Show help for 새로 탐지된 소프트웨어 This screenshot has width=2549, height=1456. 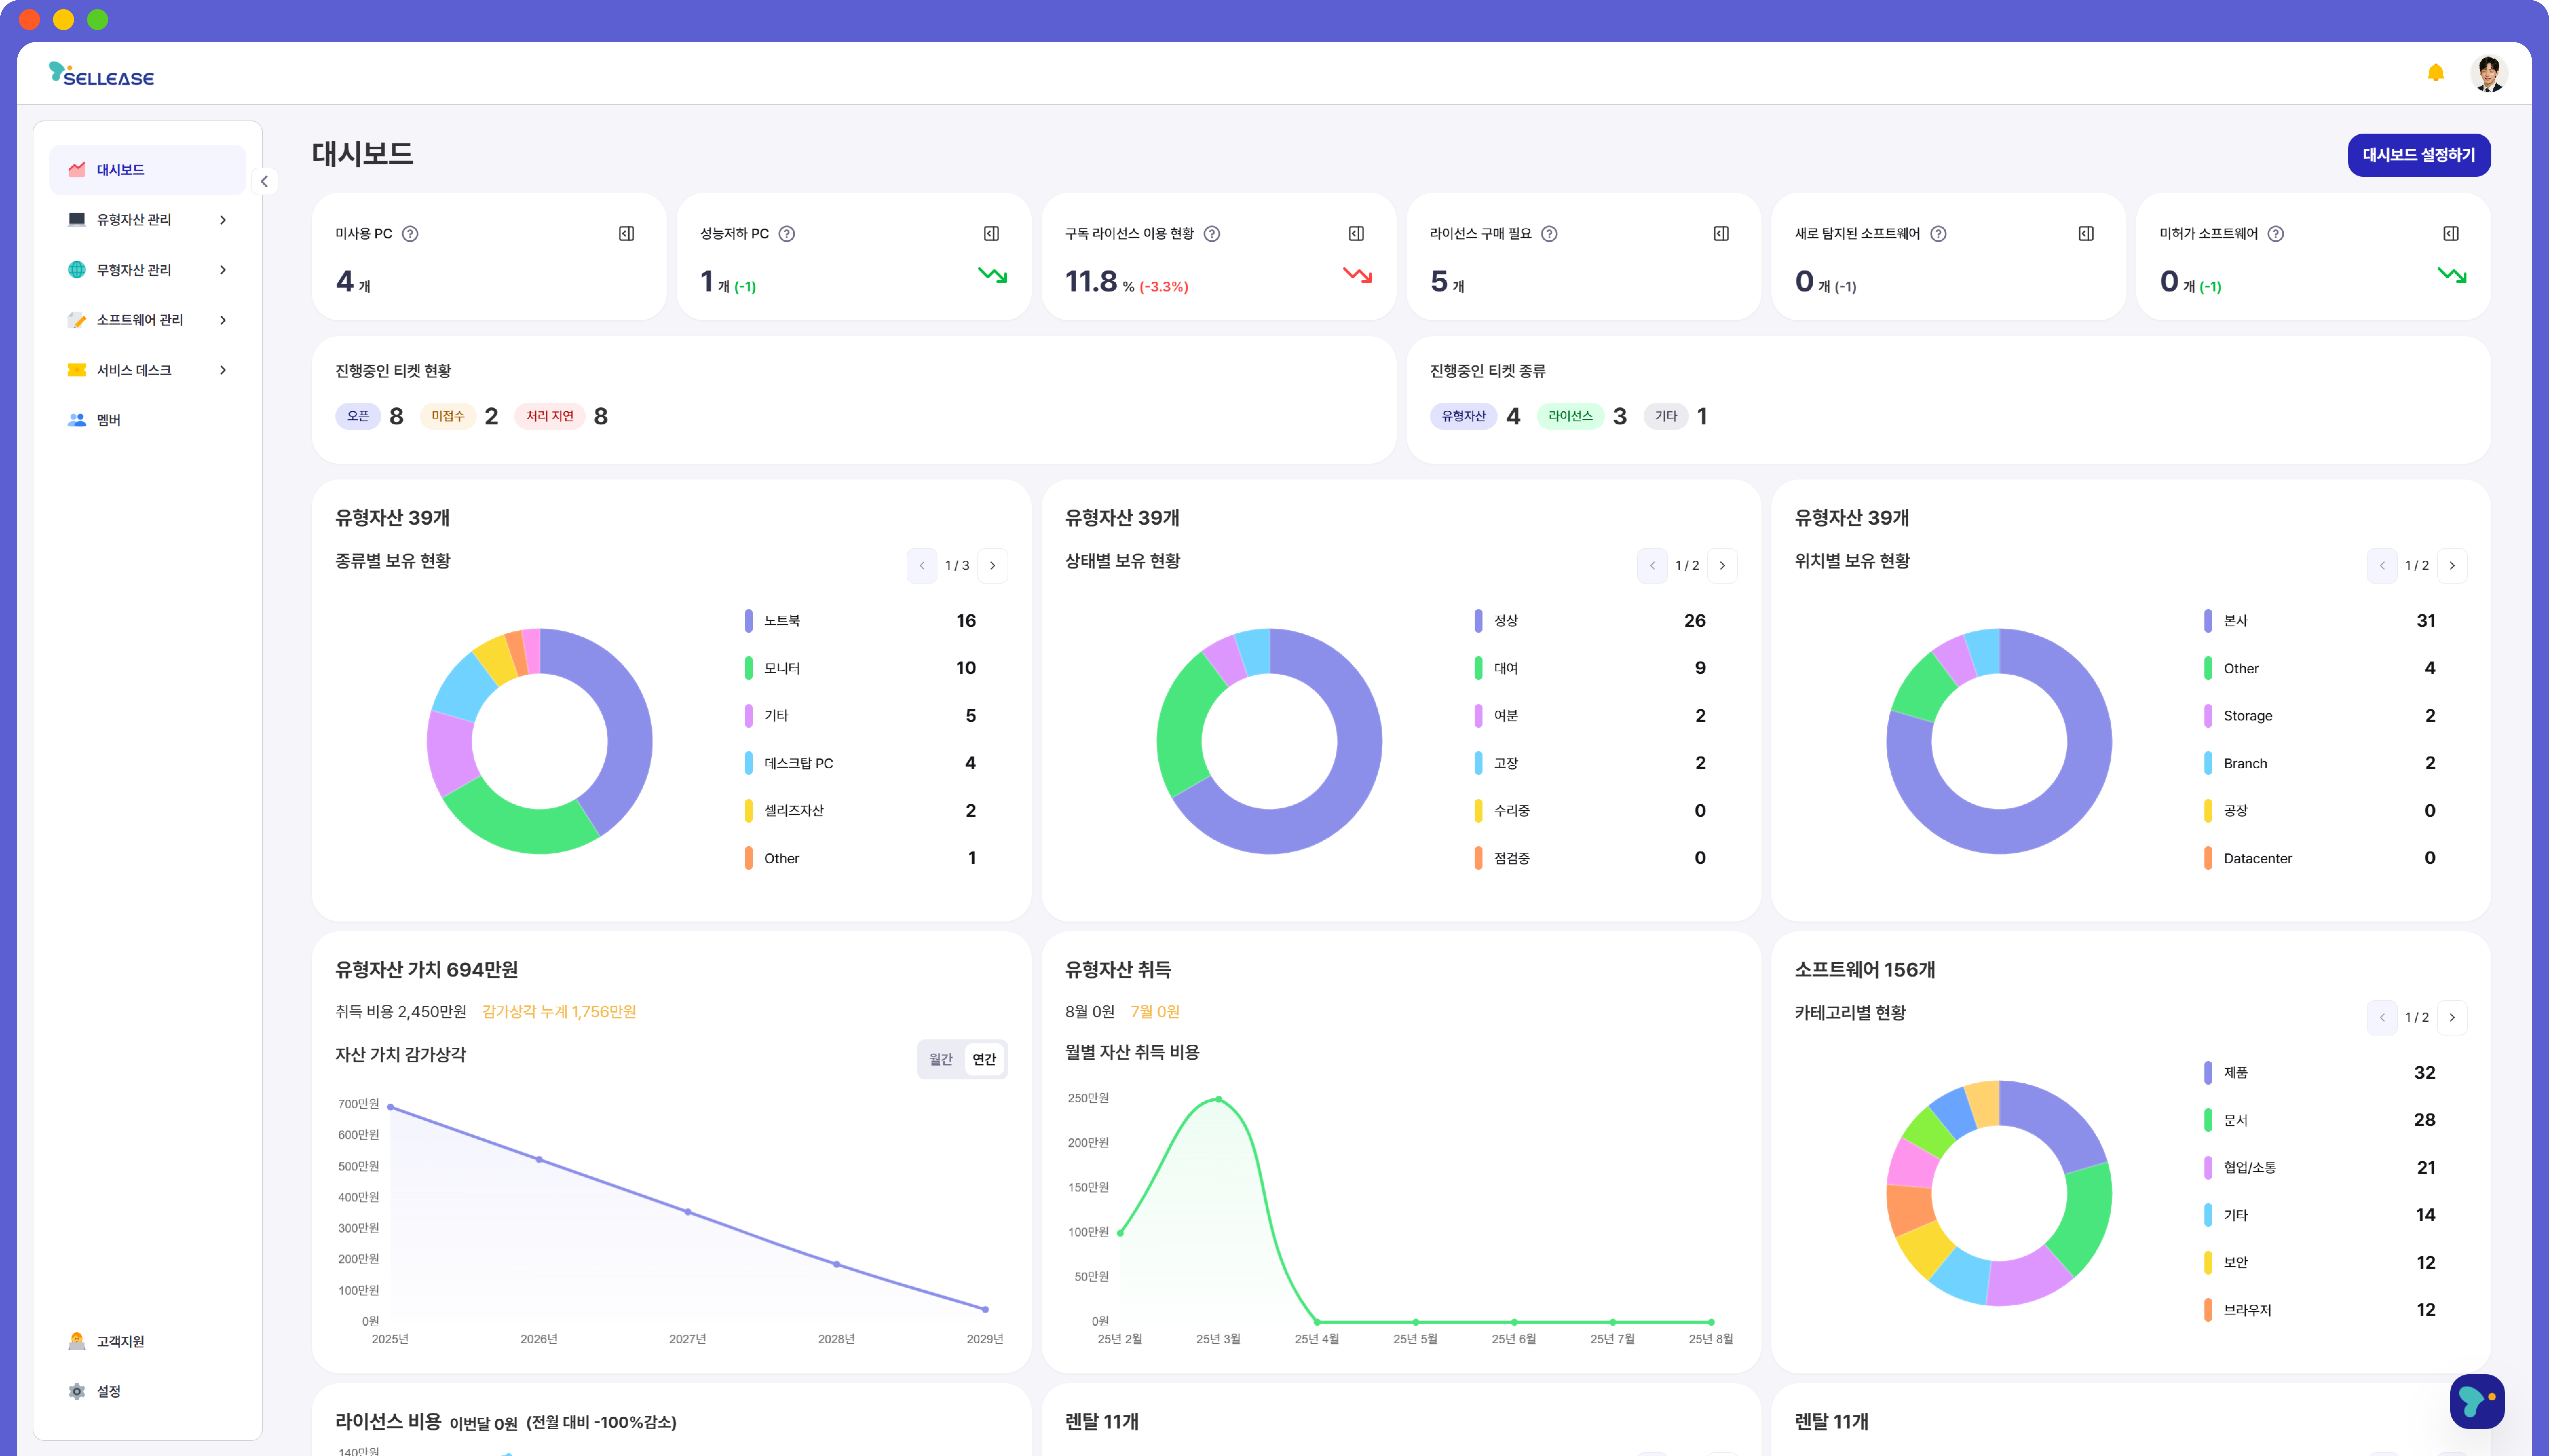click(x=1938, y=234)
